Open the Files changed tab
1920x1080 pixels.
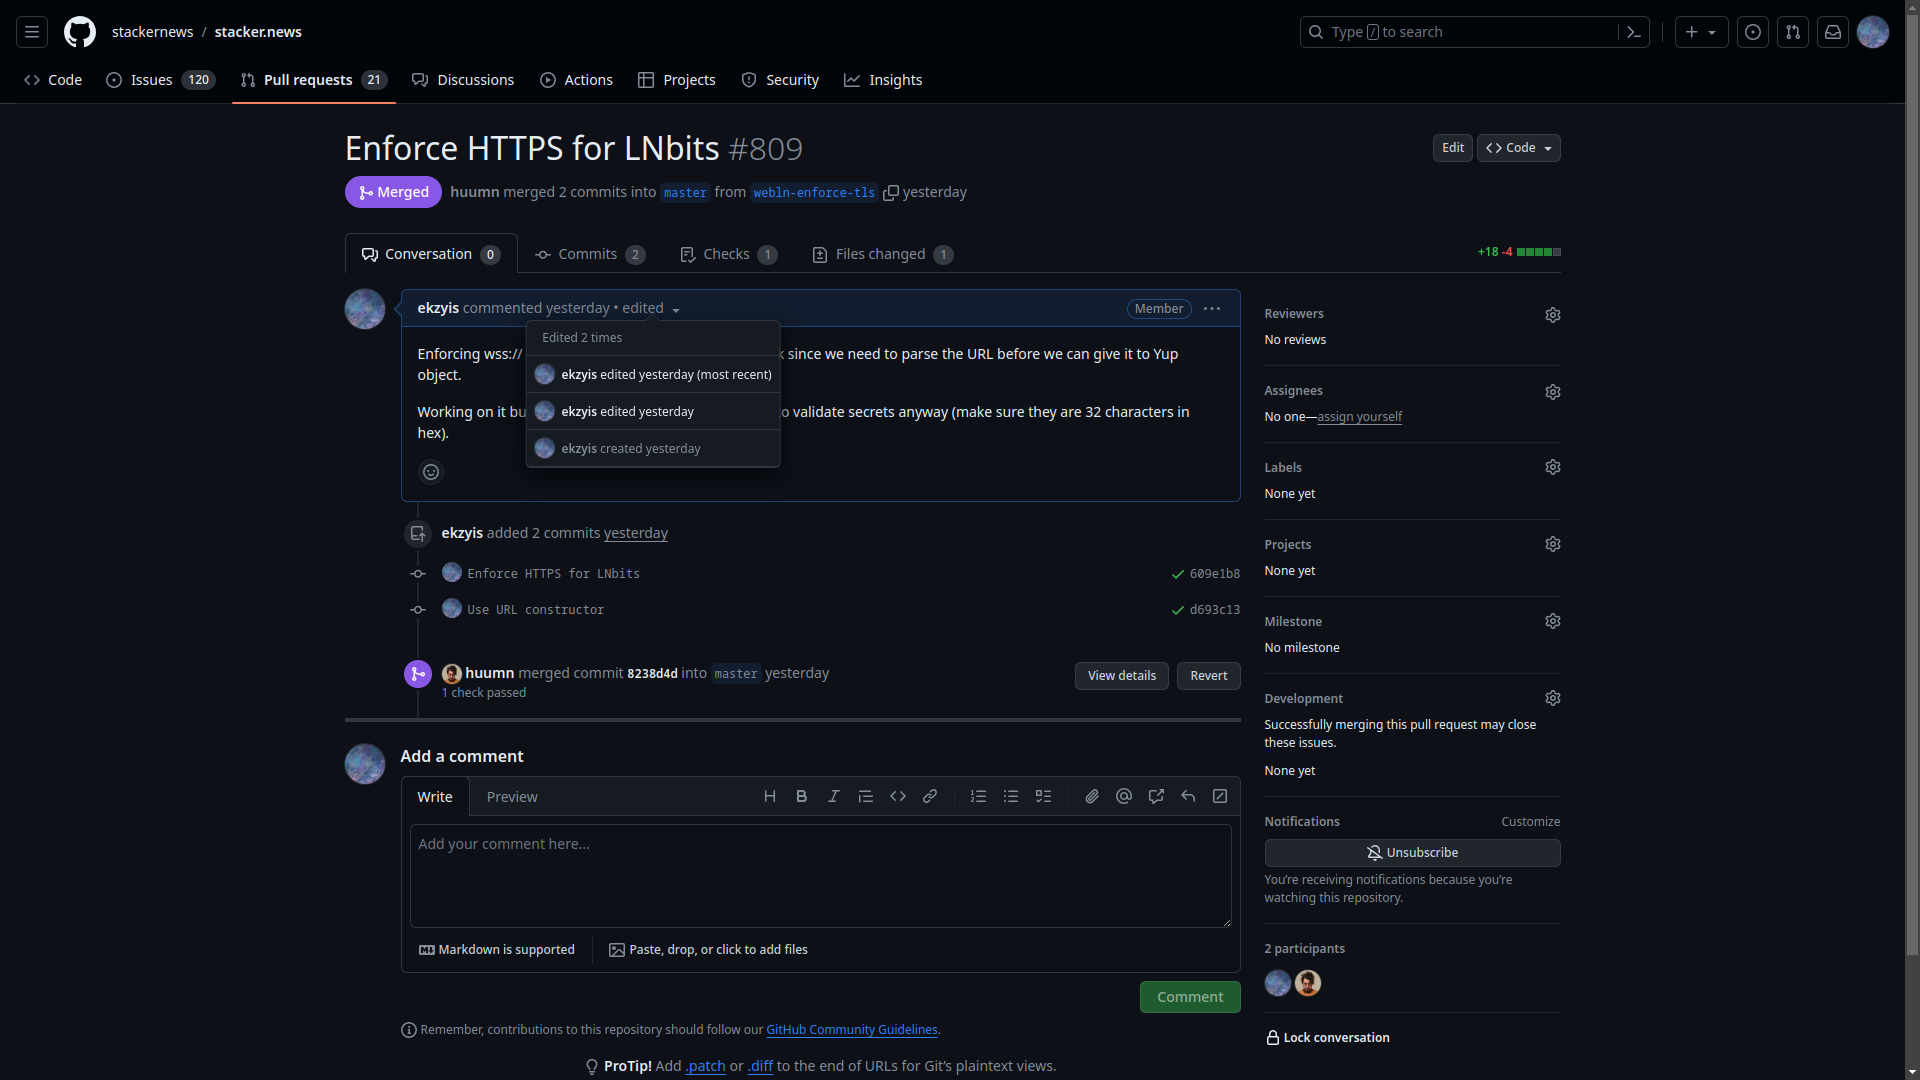(x=881, y=255)
